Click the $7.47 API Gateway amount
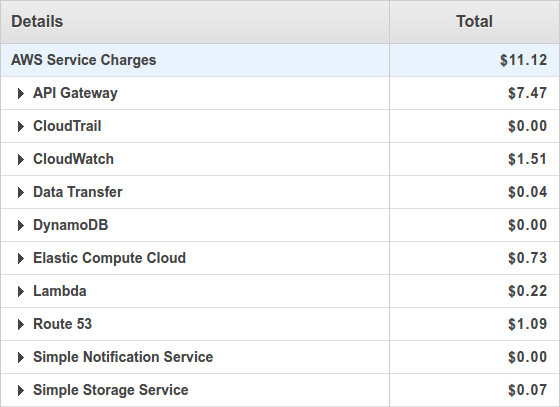The width and height of the screenshot is (560, 407). click(x=528, y=93)
